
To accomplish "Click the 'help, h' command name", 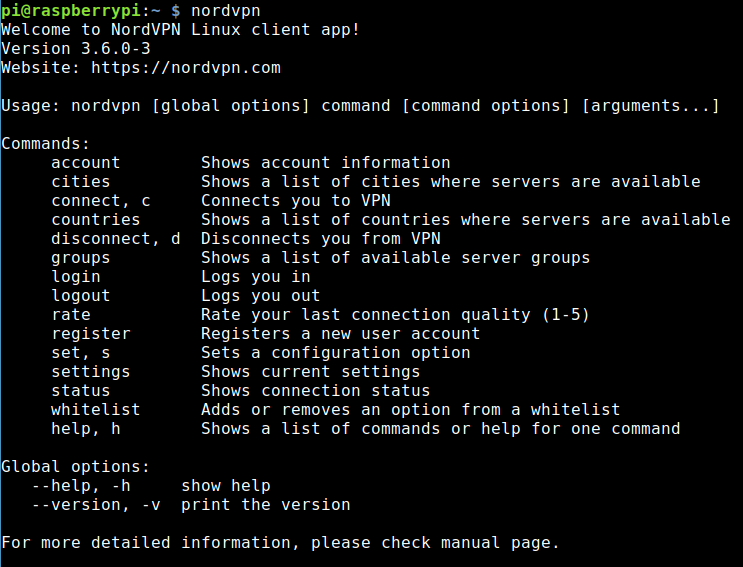I will pyautogui.click(x=86, y=429).
